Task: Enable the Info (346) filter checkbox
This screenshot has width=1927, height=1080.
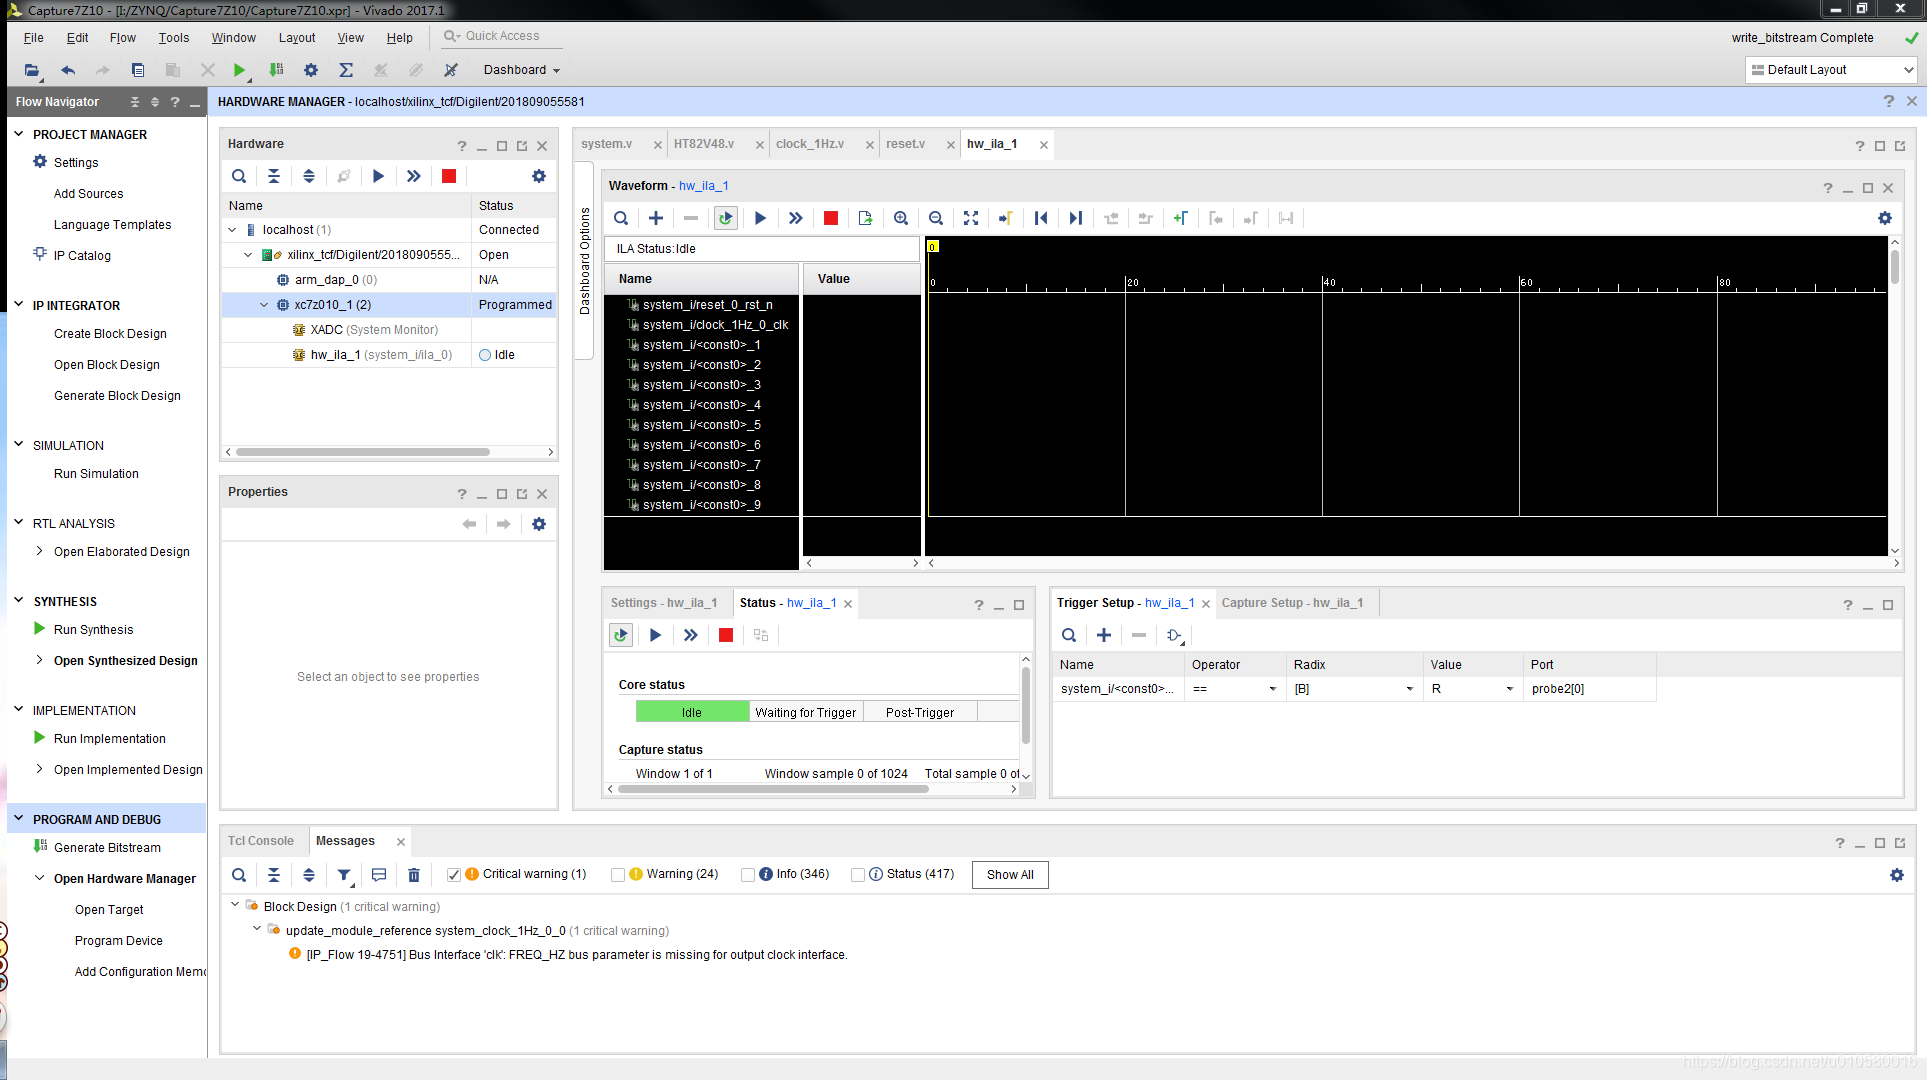Action: (748, 875)
